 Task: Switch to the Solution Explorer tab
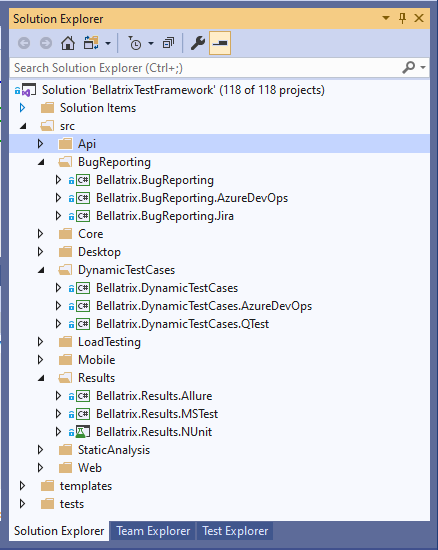click(59, 531)
